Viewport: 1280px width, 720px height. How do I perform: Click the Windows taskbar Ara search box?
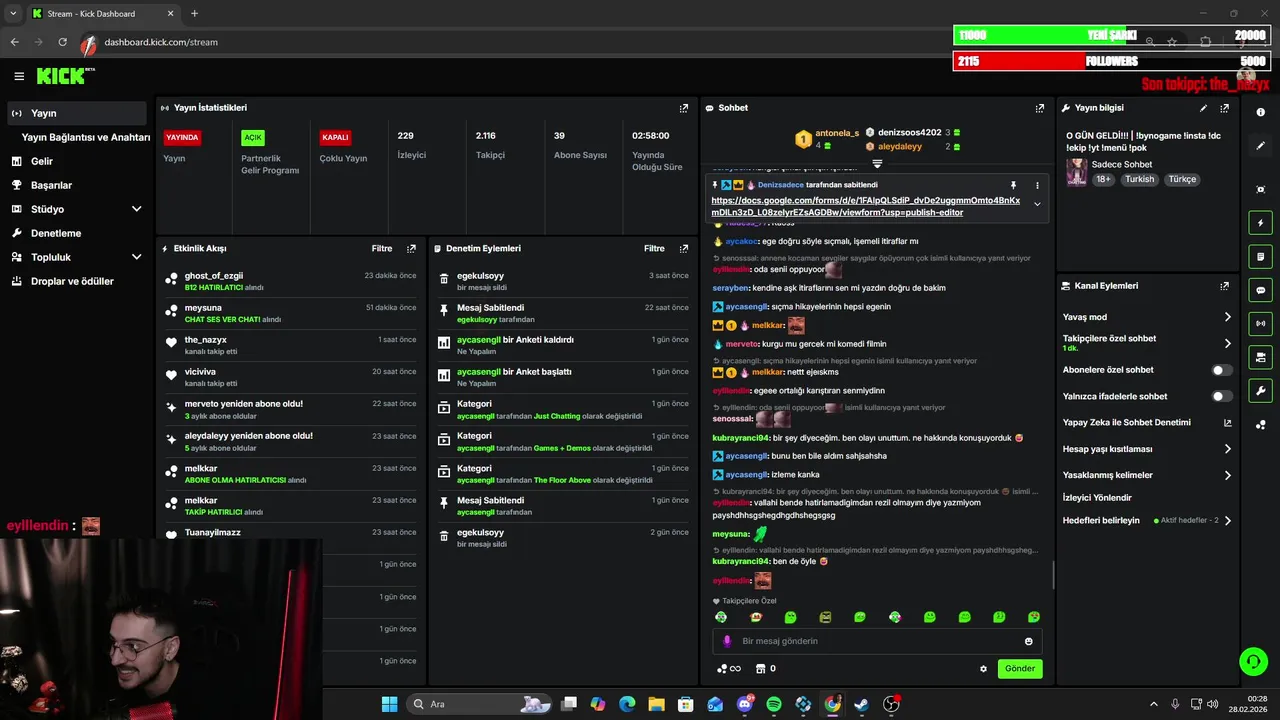pos(480,704)
